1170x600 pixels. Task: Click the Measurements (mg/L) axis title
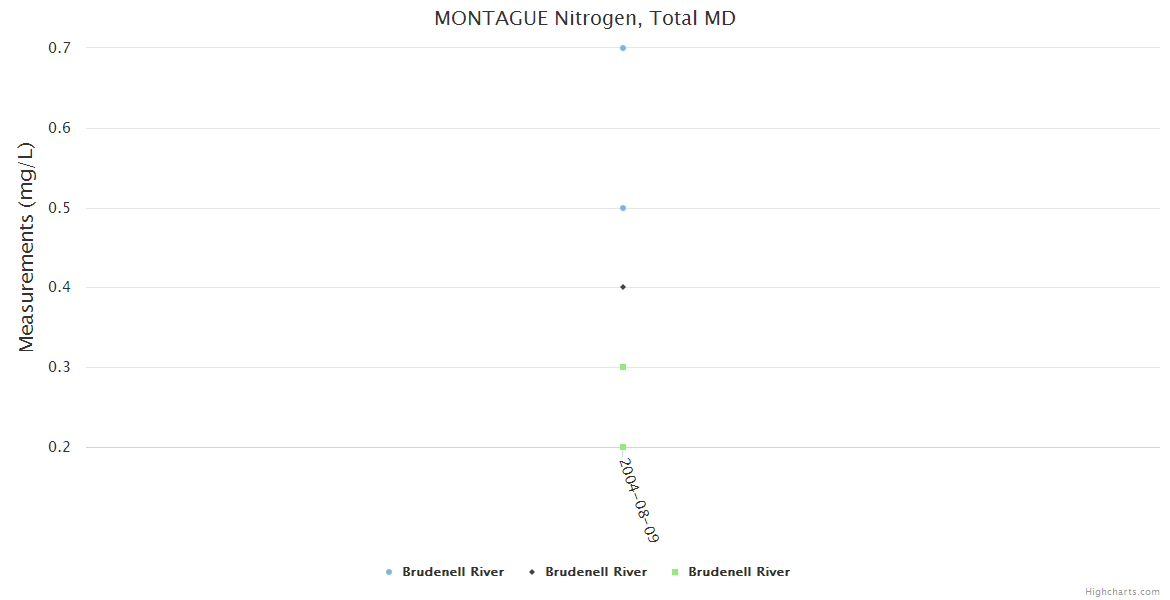[x=27, y=247]
